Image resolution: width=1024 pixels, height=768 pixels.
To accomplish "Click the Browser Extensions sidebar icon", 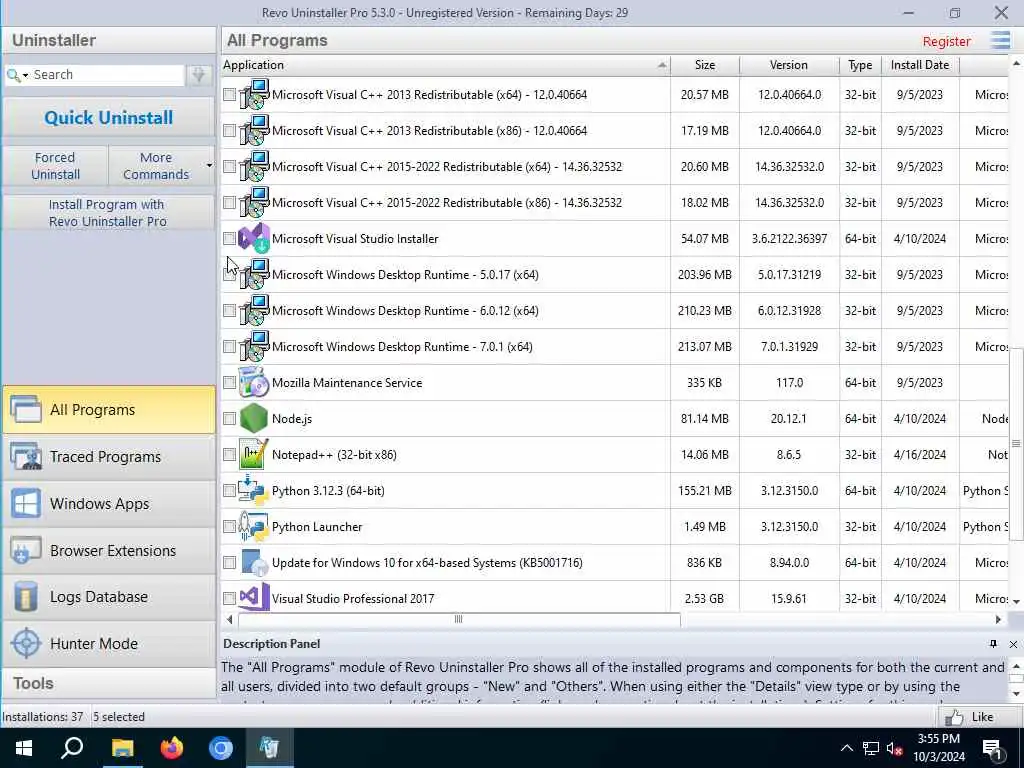I will point(25,551).
